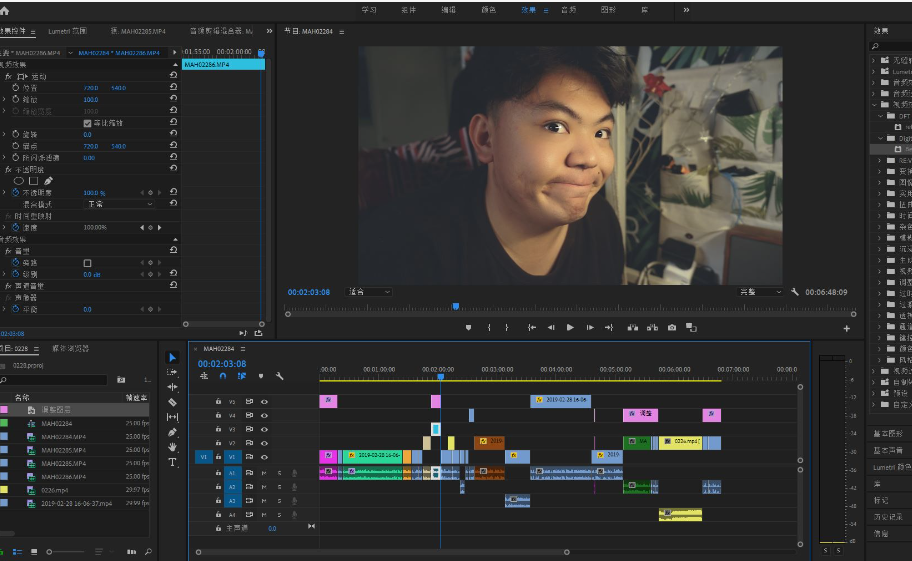Step forward one frame
The height and width of the screenshot is (561, 912).
point(590,328)
